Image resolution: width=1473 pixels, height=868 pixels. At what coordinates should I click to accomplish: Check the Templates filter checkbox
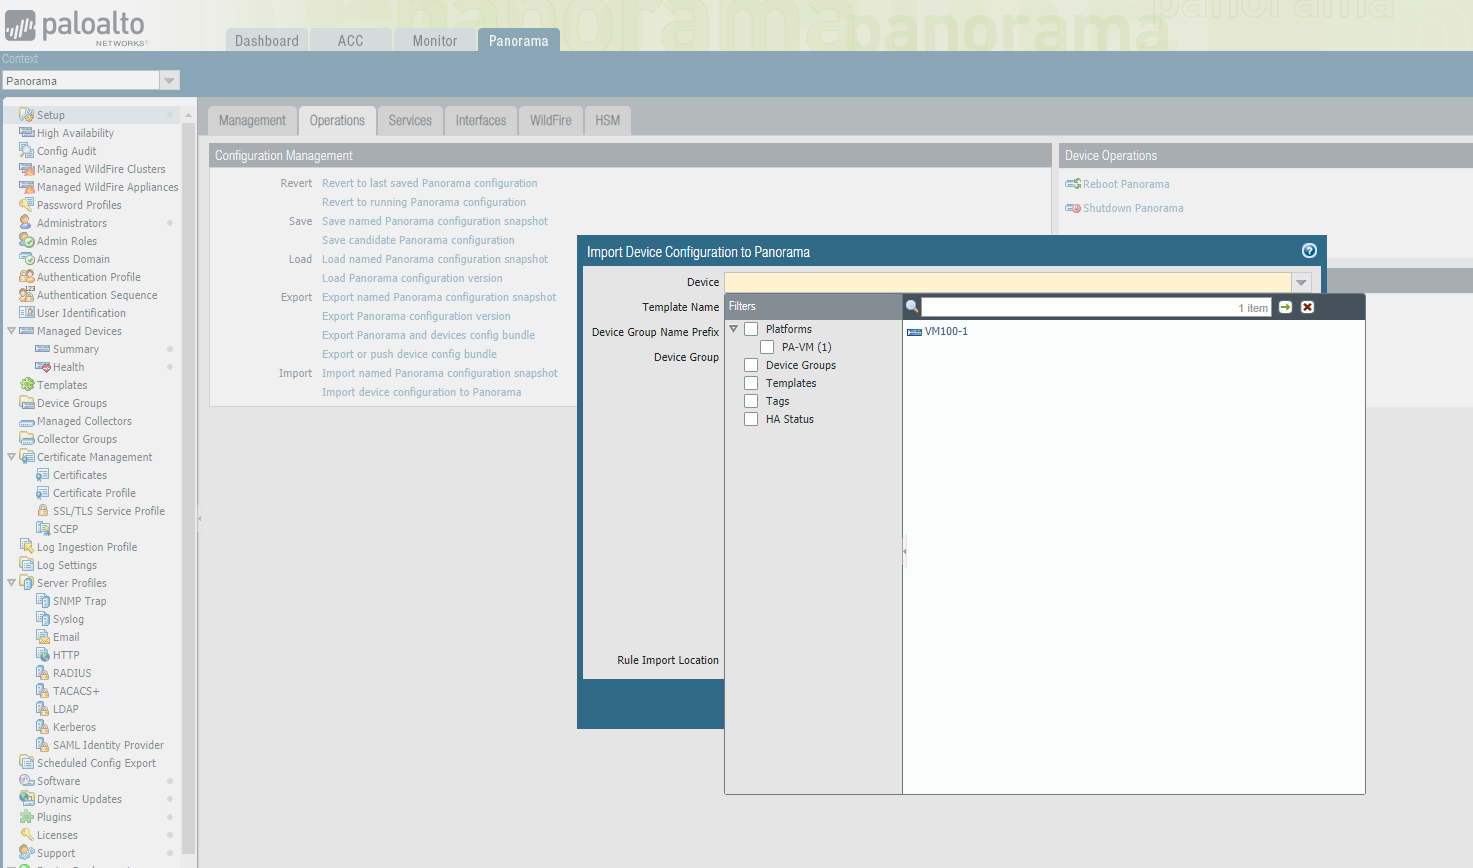click(x=751, y=383)
